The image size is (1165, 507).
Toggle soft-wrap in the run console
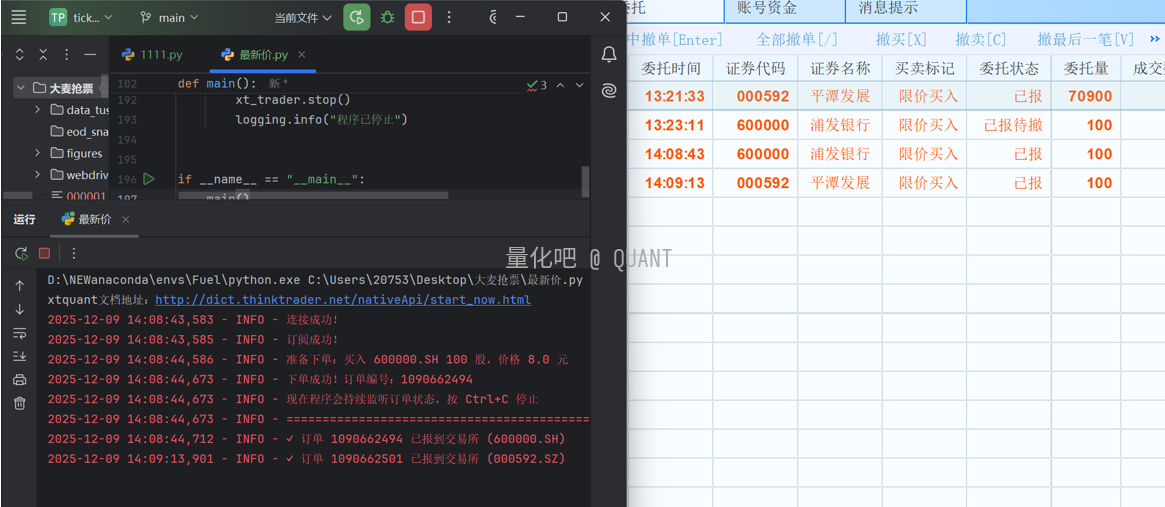click(19, 333)
